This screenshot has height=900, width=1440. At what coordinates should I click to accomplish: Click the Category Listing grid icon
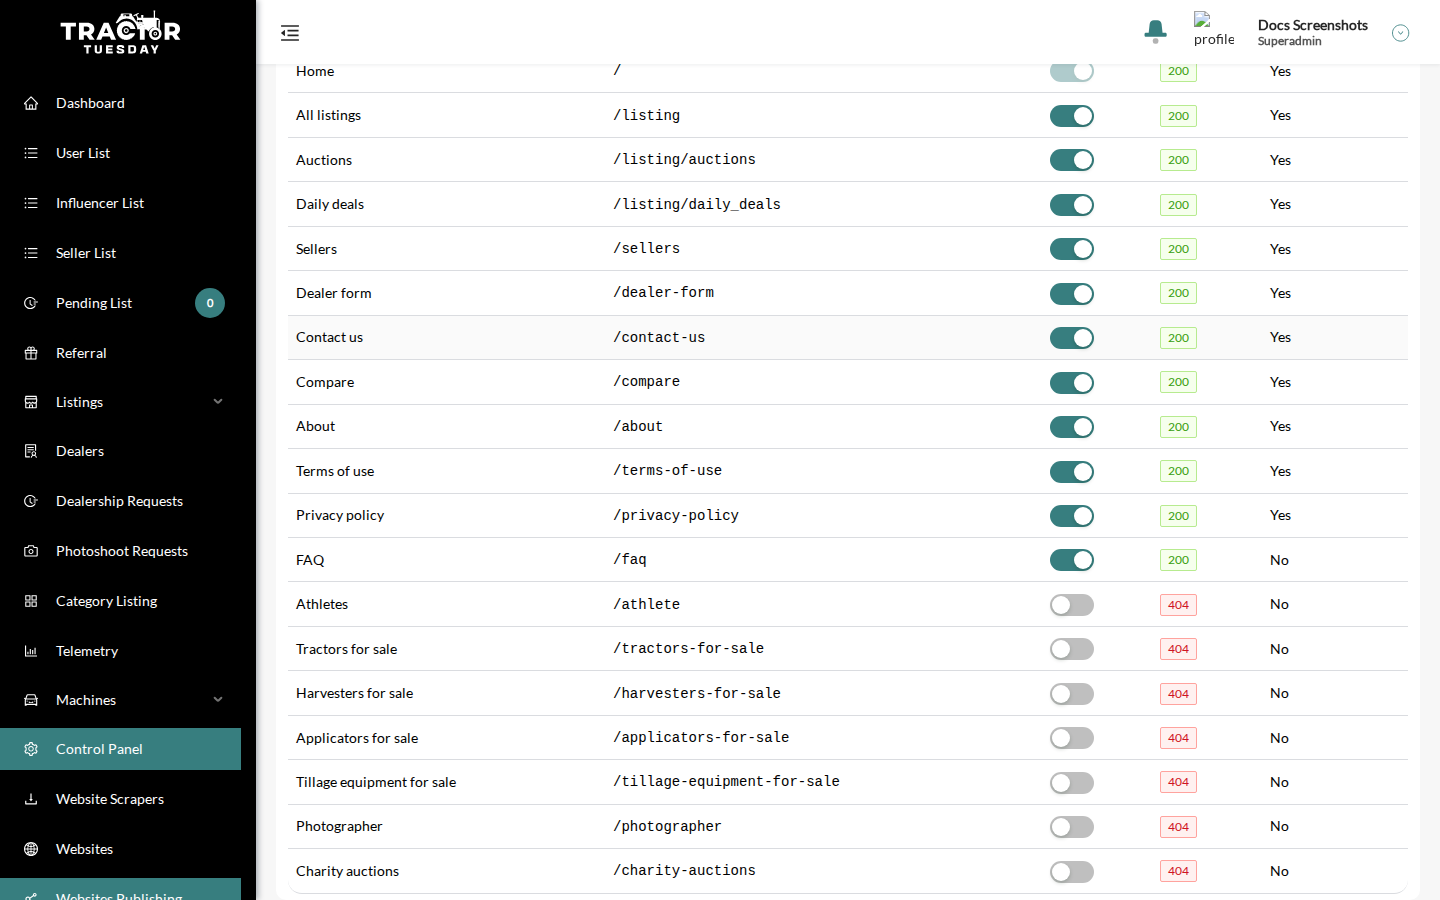(x=31, y=601)
